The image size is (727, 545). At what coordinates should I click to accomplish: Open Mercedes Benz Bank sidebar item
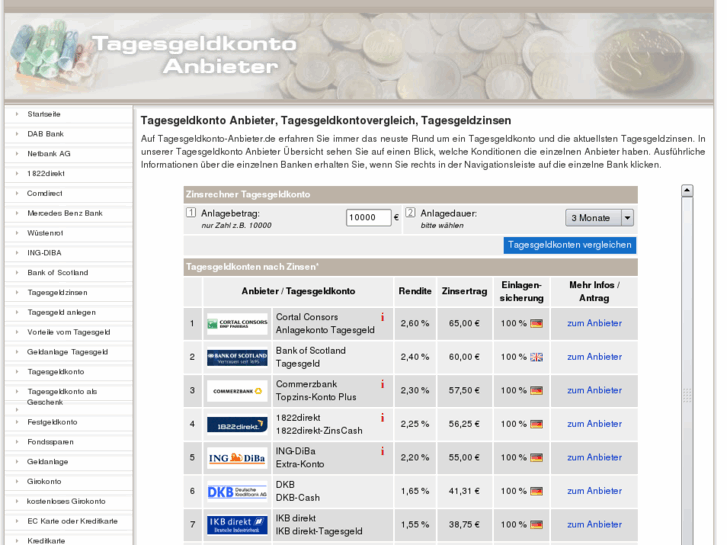[65, 213]
